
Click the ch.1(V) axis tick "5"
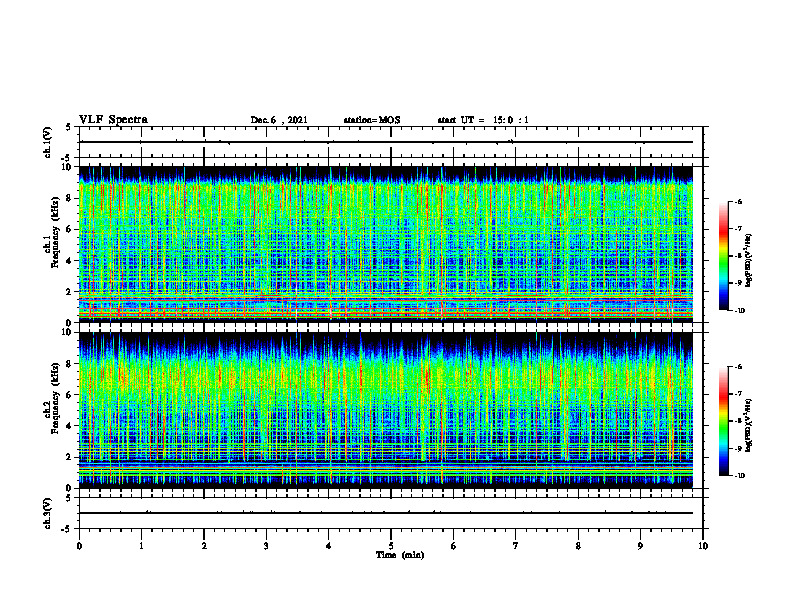click(x=69, y=128)
